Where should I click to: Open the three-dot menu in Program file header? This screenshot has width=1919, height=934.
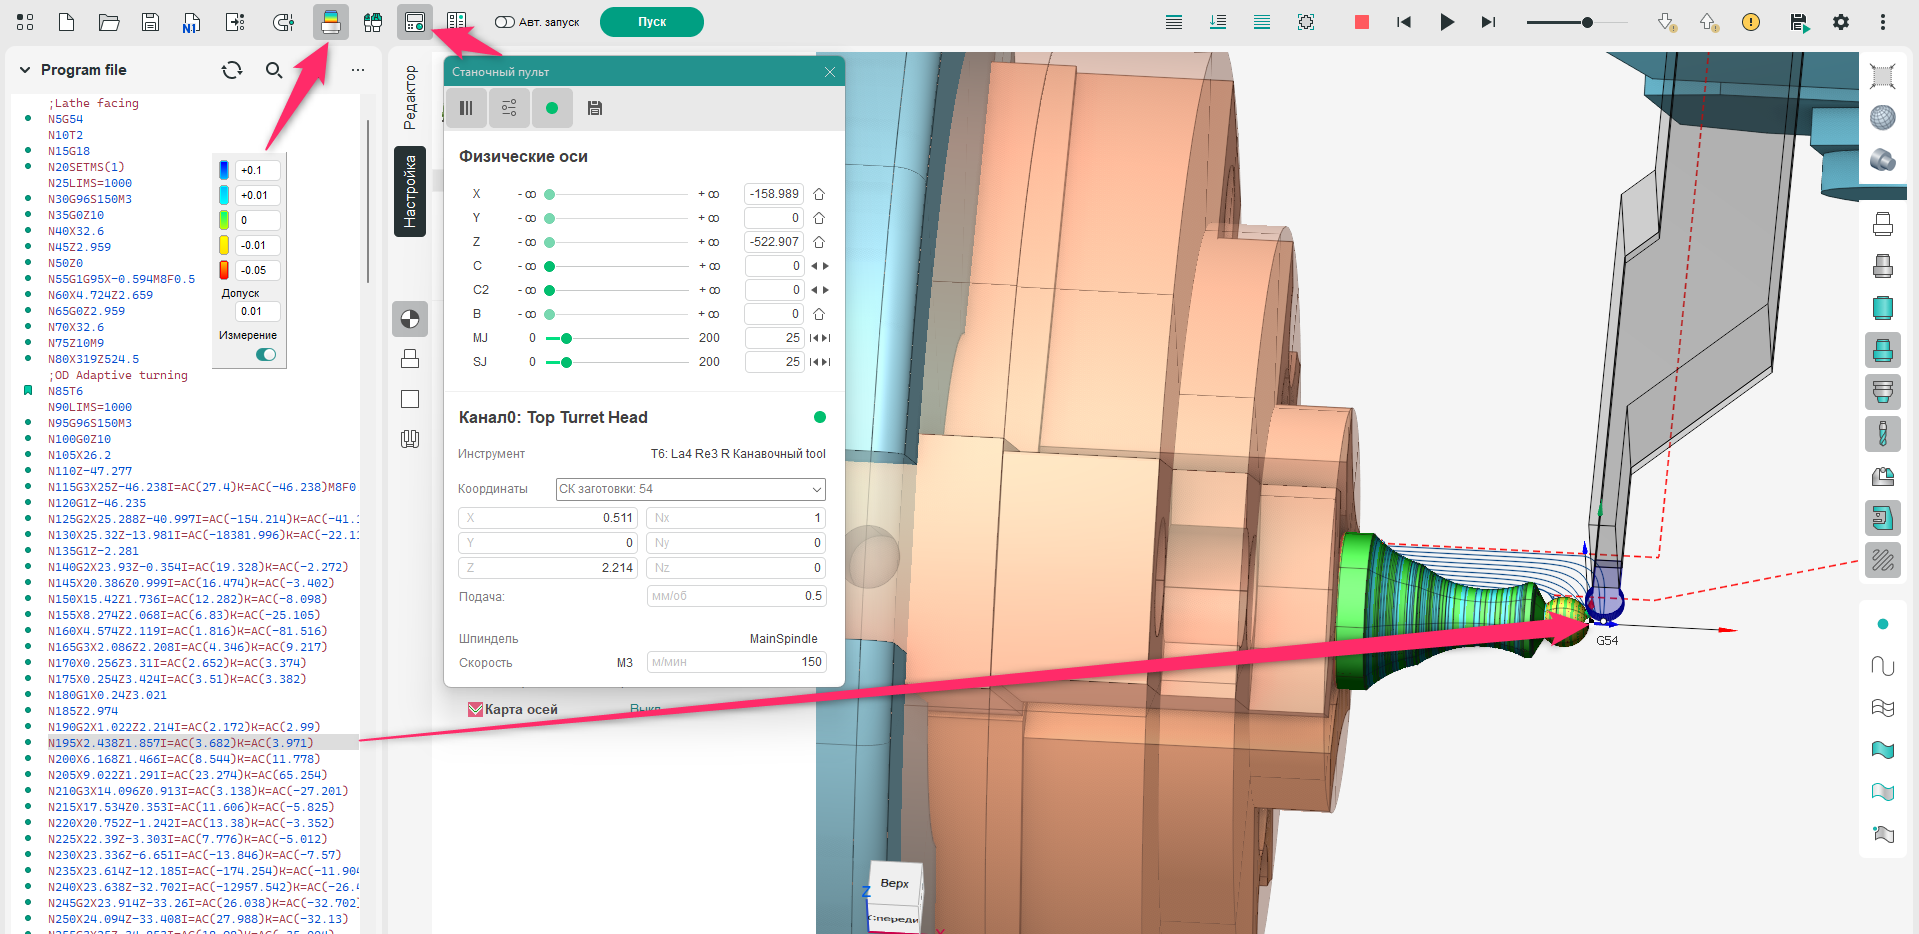(x=358, y=70)
